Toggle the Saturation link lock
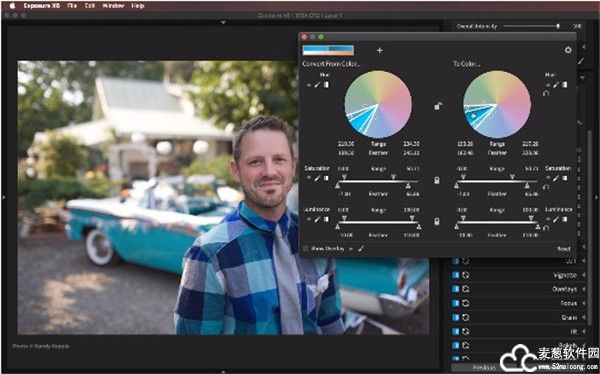Image resolution: width=600 pixels, height=374 pixels. [437, 180]
